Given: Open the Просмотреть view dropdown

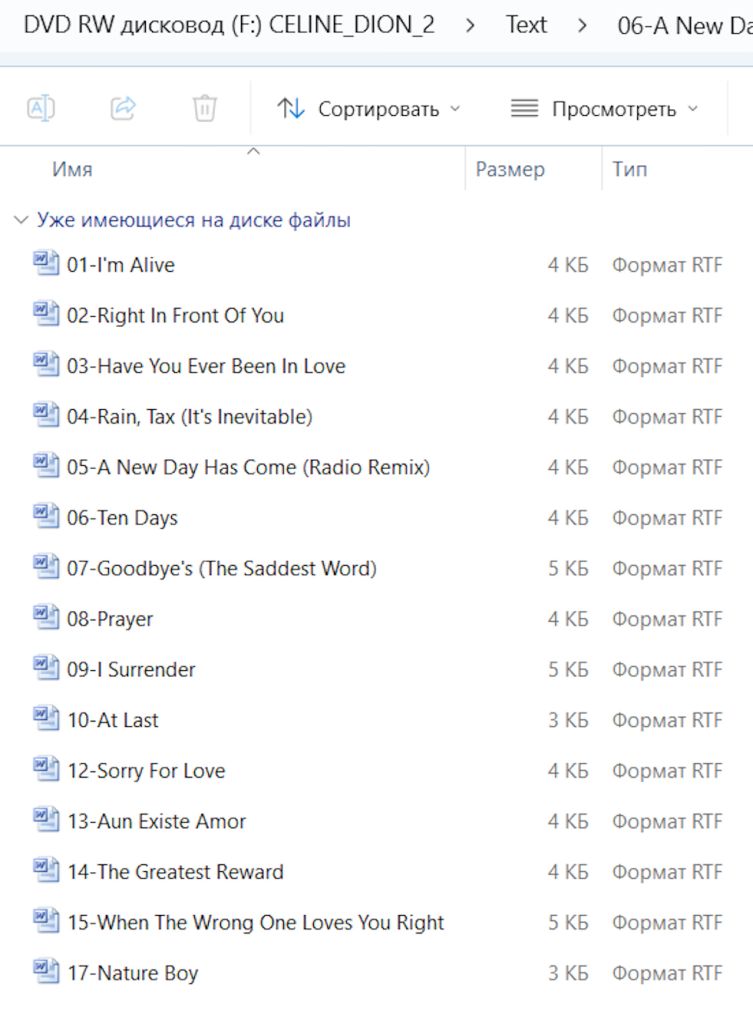Looking at the screenshot, I should click(605, 108).
